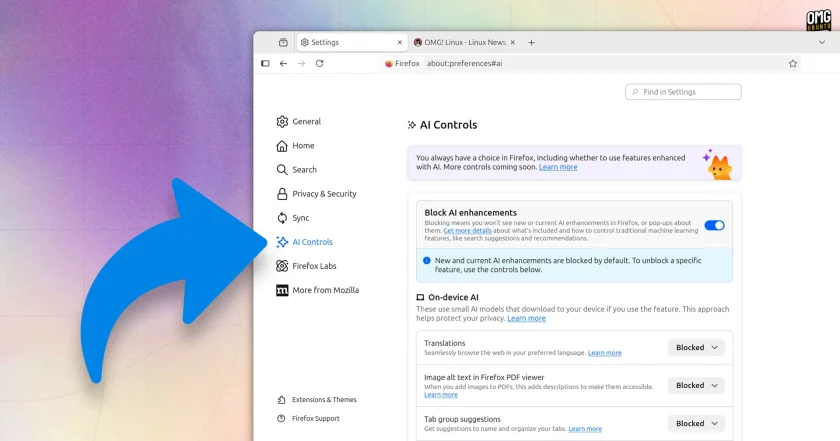The width and height of the screenshot is (840, 441).
Task: Click the Extensions & Themes puzzle icon
Action: coord(281,400)
